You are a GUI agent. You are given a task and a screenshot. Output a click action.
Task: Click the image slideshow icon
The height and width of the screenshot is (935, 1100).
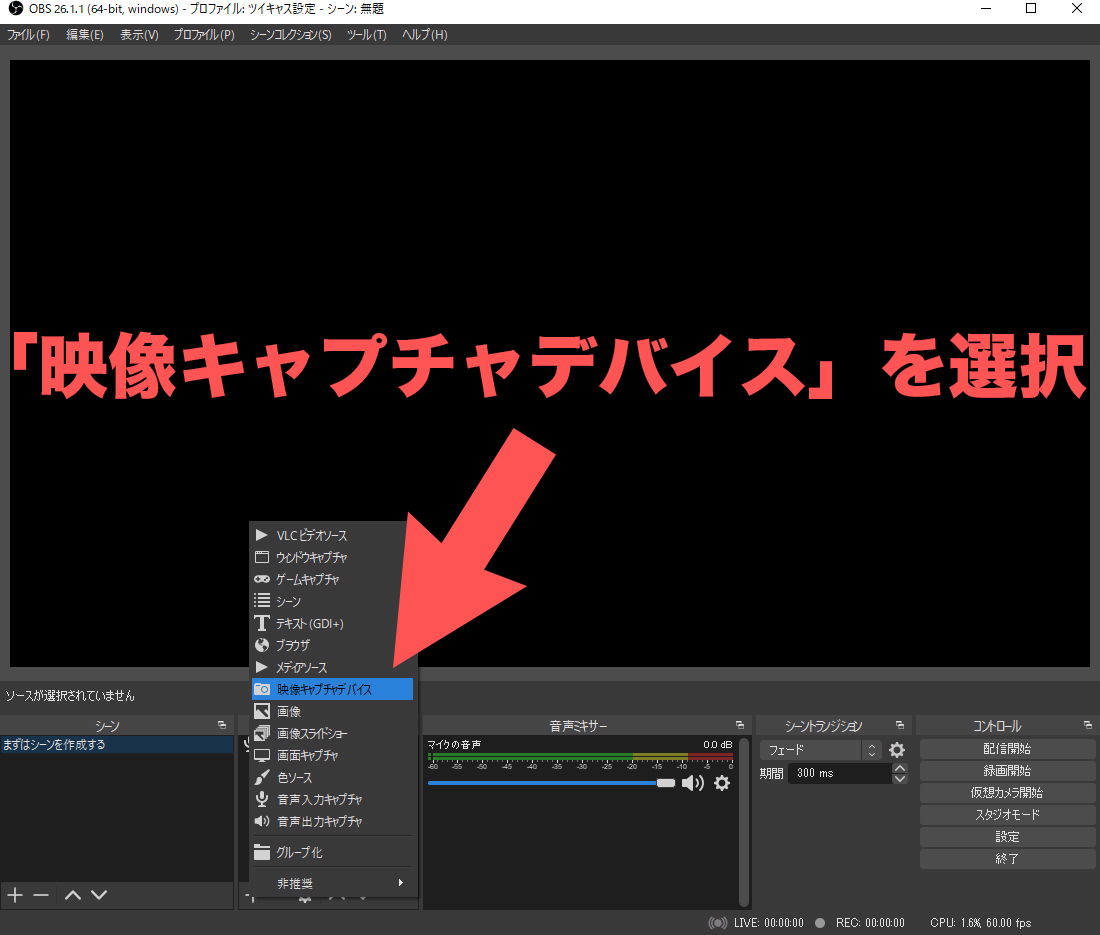[x=262, y=734]
